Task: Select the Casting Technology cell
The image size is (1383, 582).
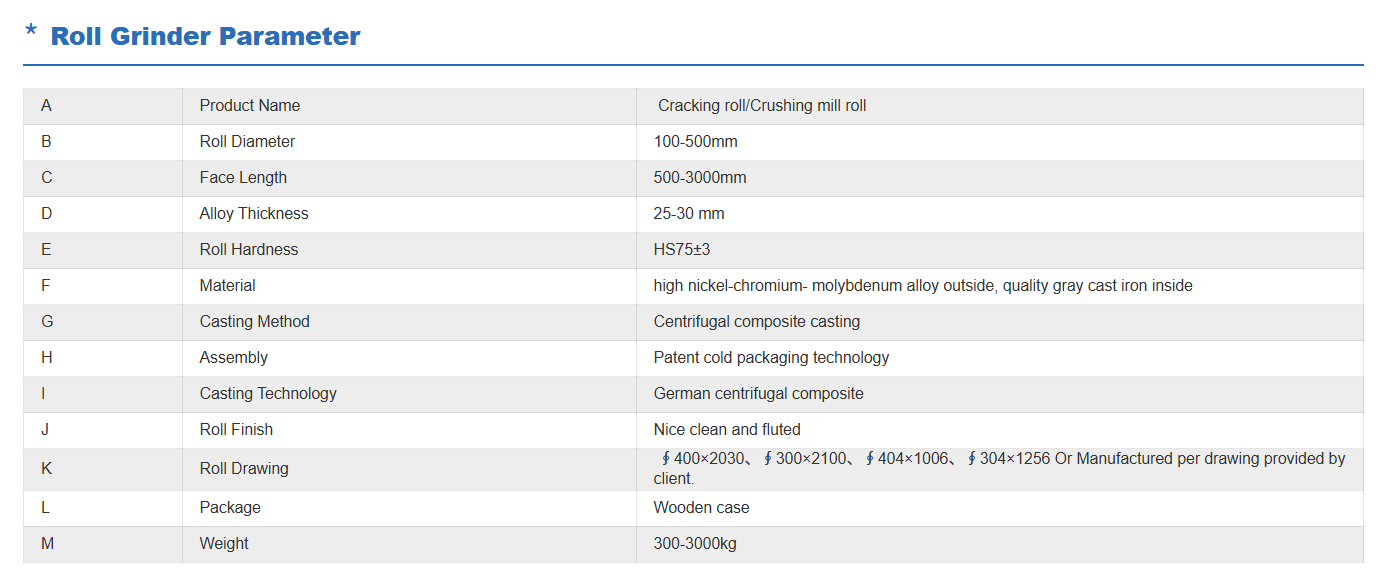Action: 268,394
